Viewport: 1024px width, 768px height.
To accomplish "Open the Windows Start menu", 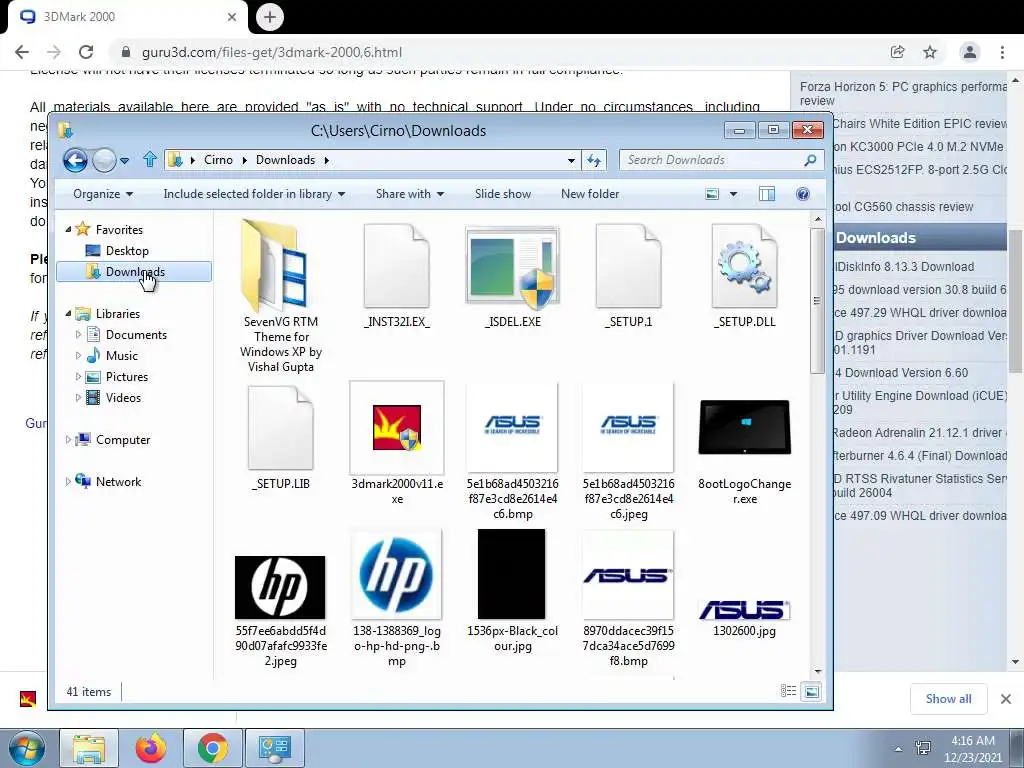I will point(27,748).
